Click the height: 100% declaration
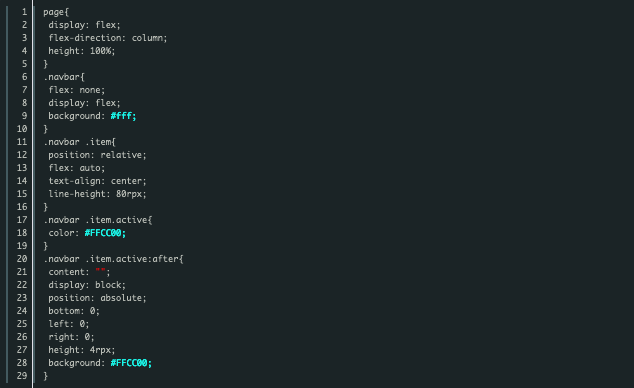This screenshot has height=388, width=634. click(x=82, y=51)
